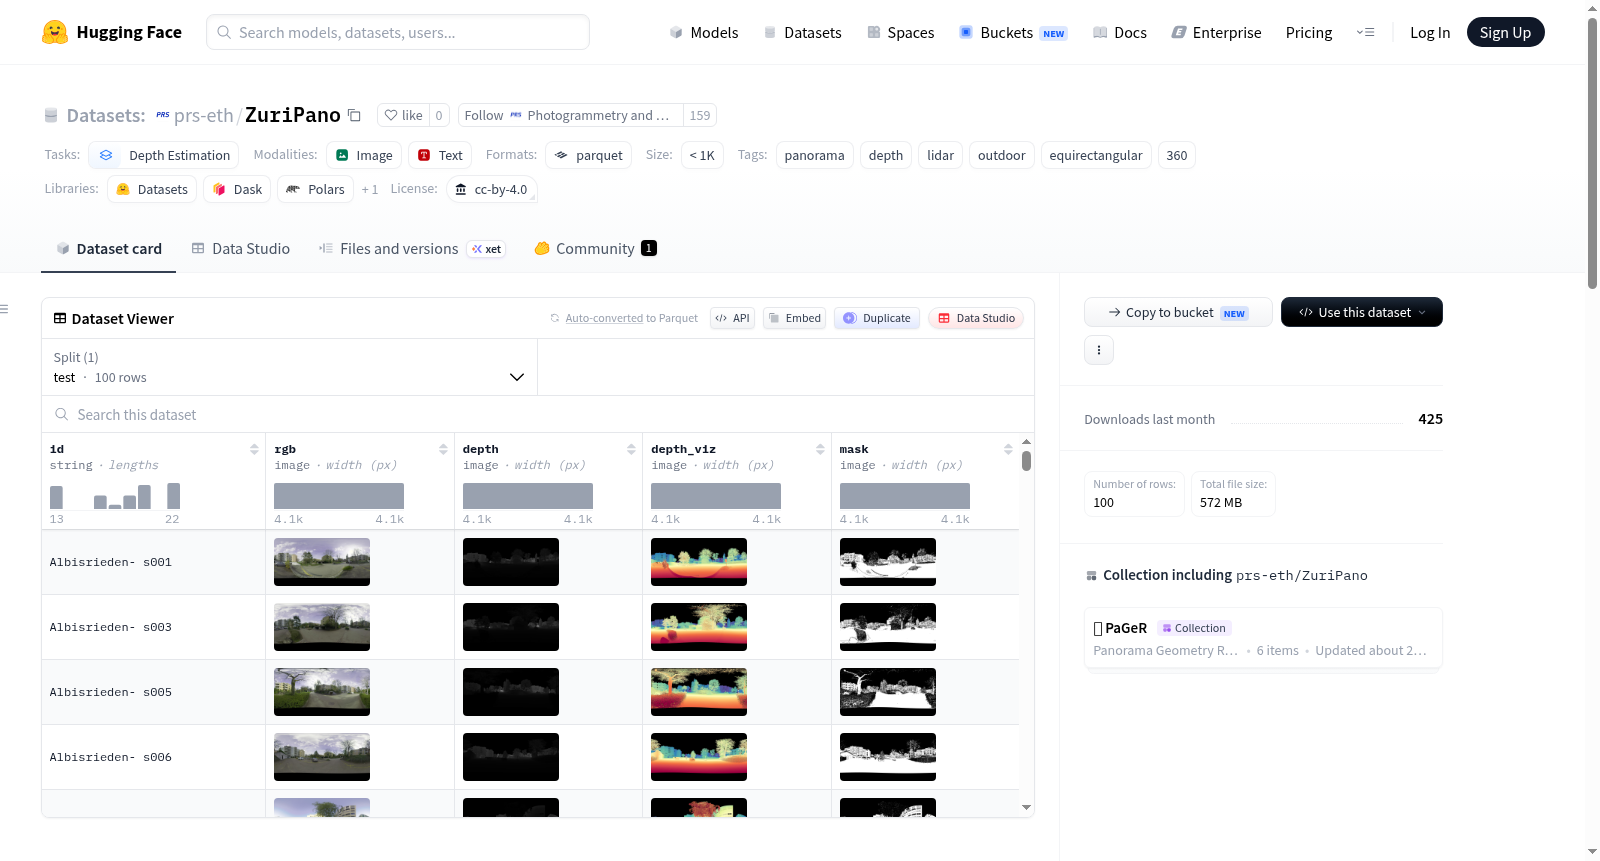Open Spaces in the top navigation
Screen dimensions: 1600x861
[901, 32]
